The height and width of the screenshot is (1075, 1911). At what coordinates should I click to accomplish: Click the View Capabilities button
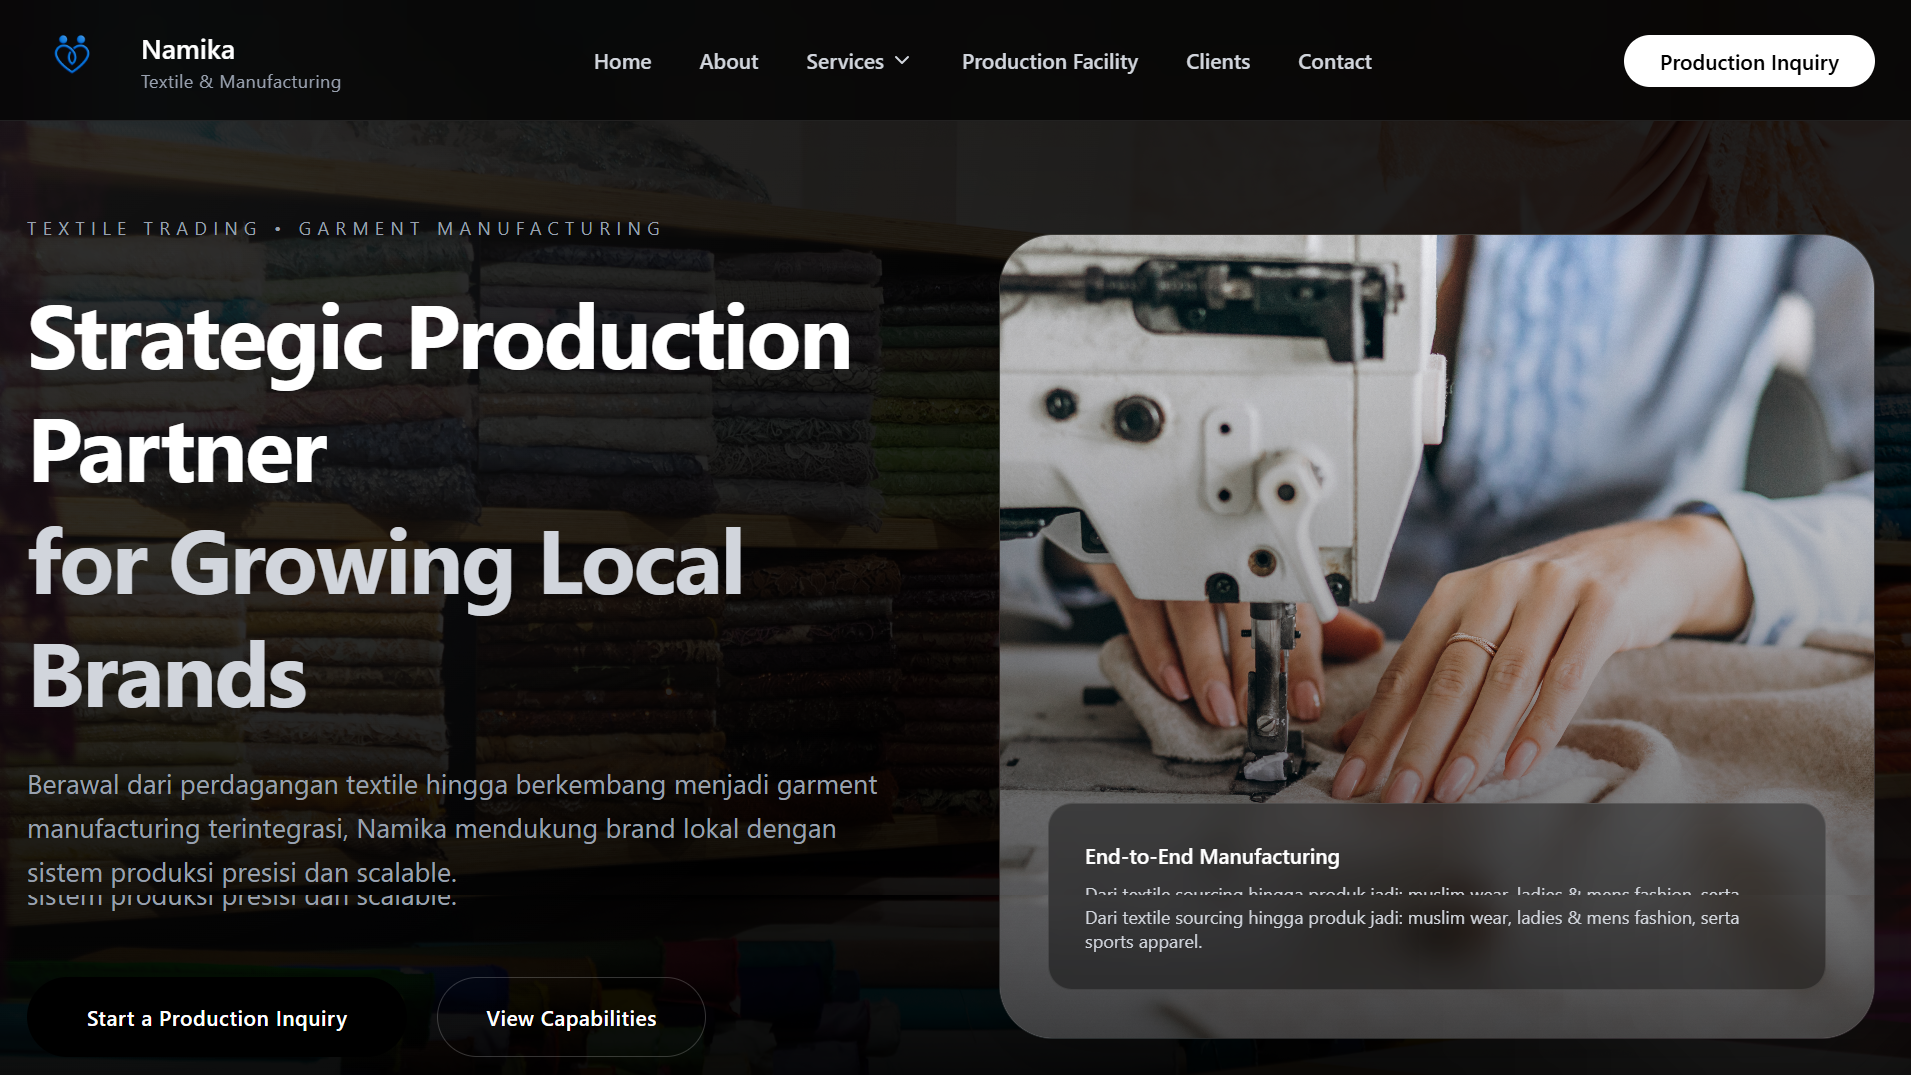pyautogui.click(x=571, y=1018)
